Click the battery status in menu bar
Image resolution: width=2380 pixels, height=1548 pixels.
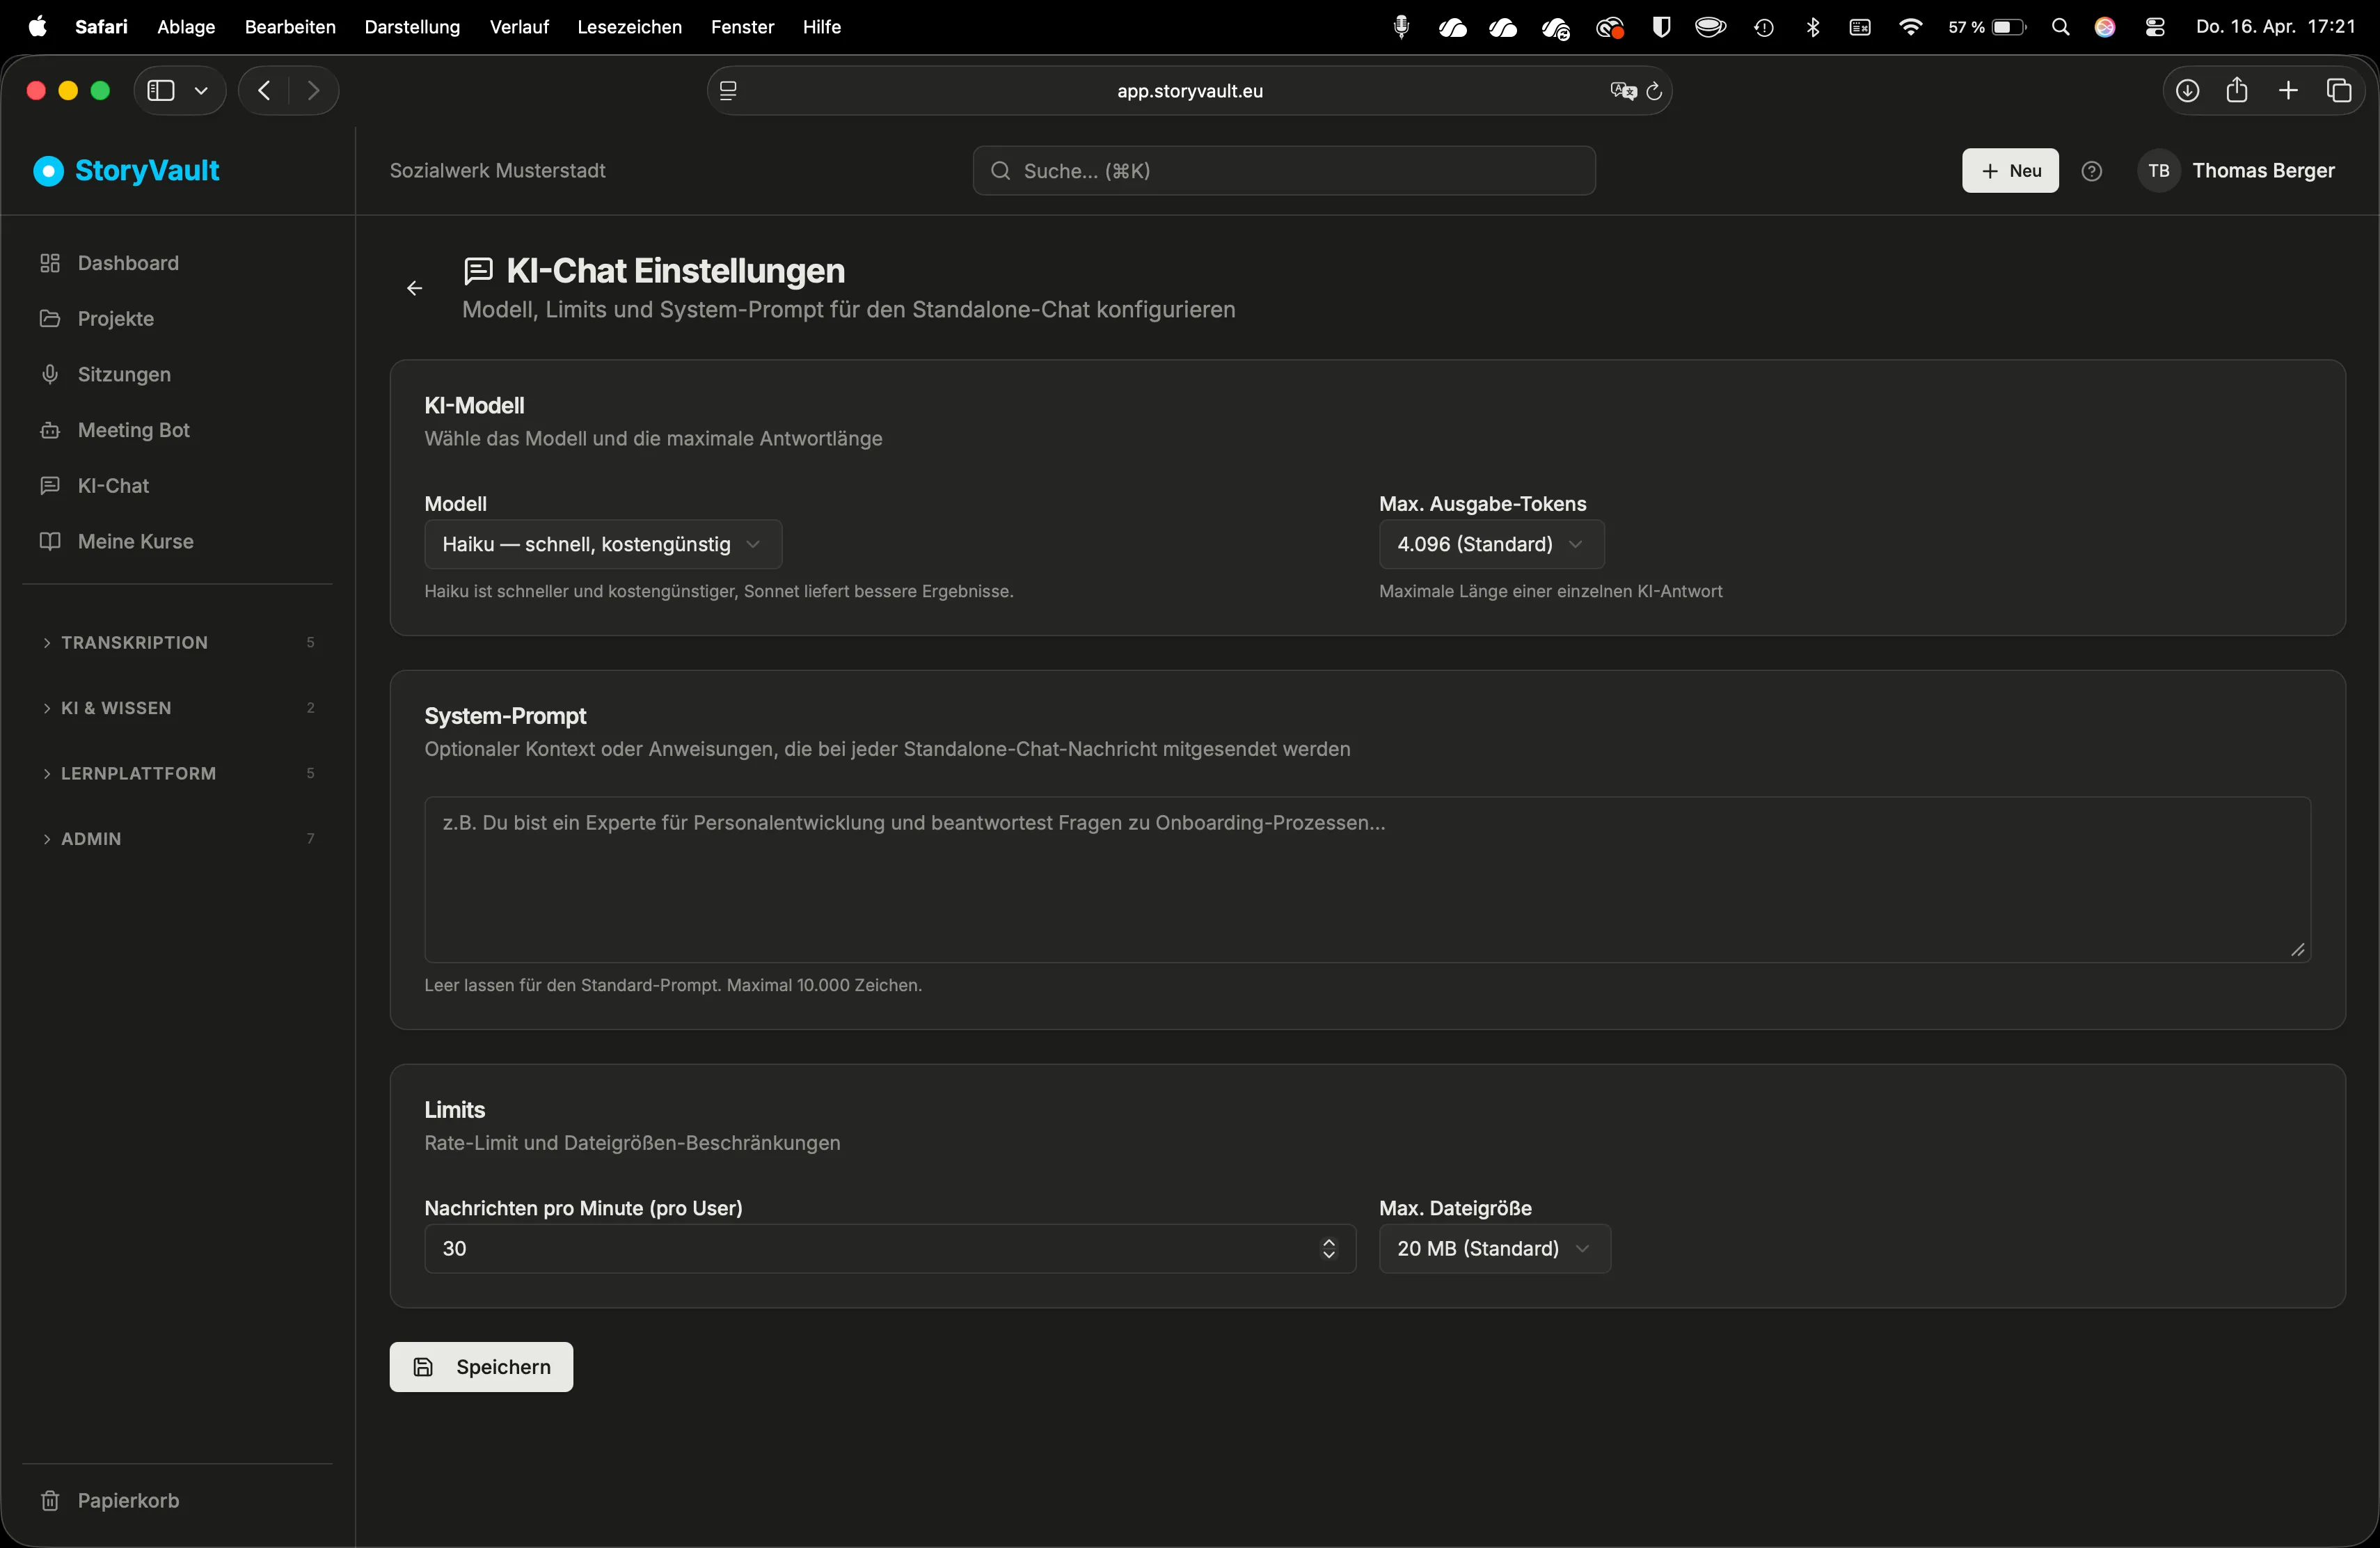tap(1987, 27)
